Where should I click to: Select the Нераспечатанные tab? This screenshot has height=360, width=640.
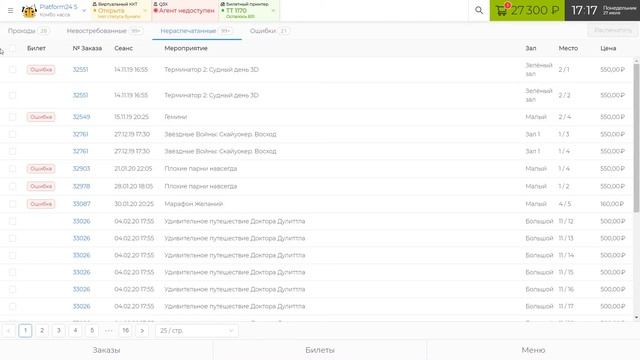[x=196, y=31]
